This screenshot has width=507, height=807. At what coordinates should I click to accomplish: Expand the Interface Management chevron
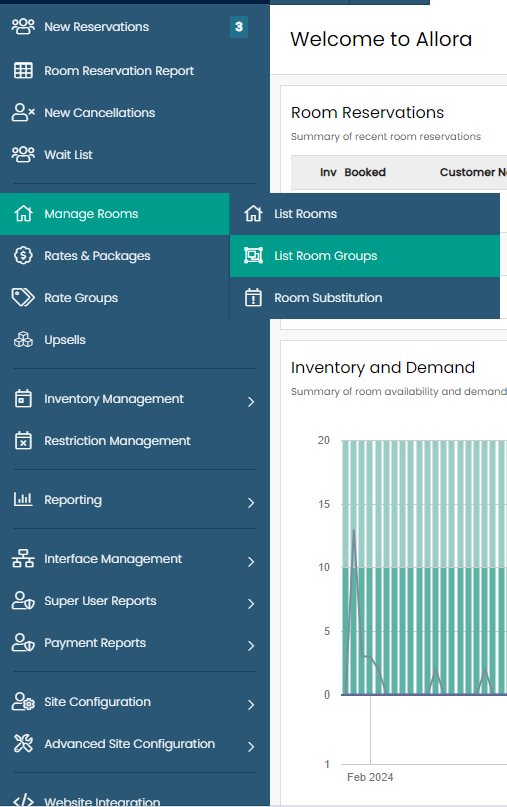point(251,562)
